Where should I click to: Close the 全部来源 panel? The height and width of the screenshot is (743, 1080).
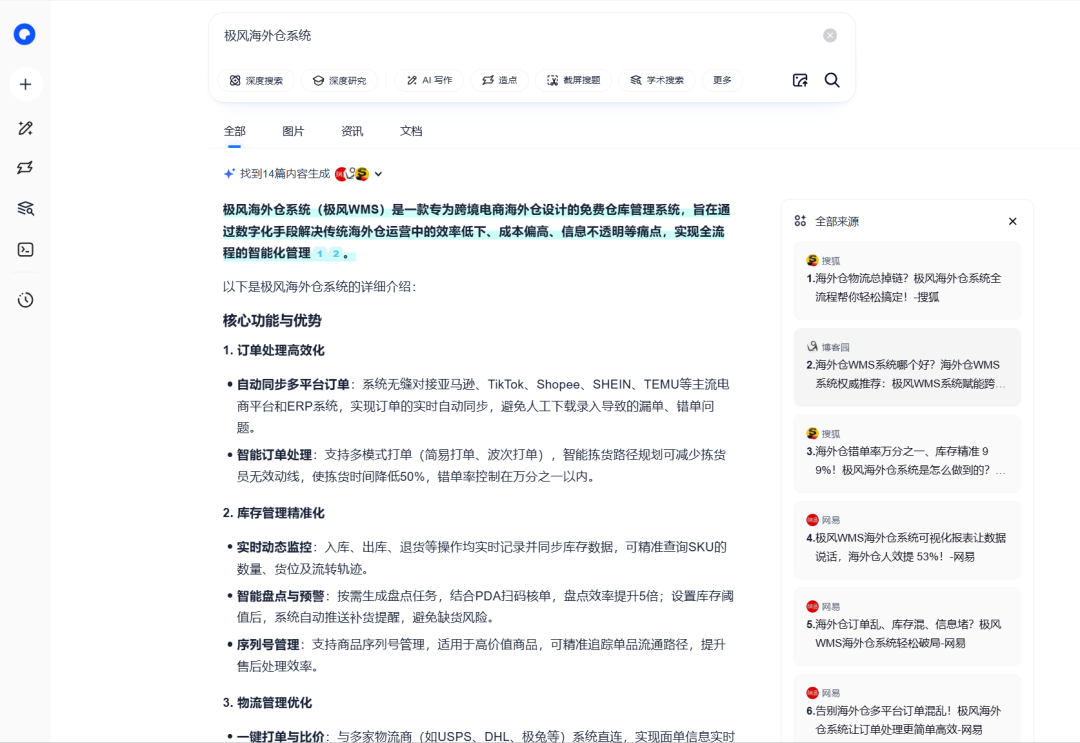coord(1012,221)
